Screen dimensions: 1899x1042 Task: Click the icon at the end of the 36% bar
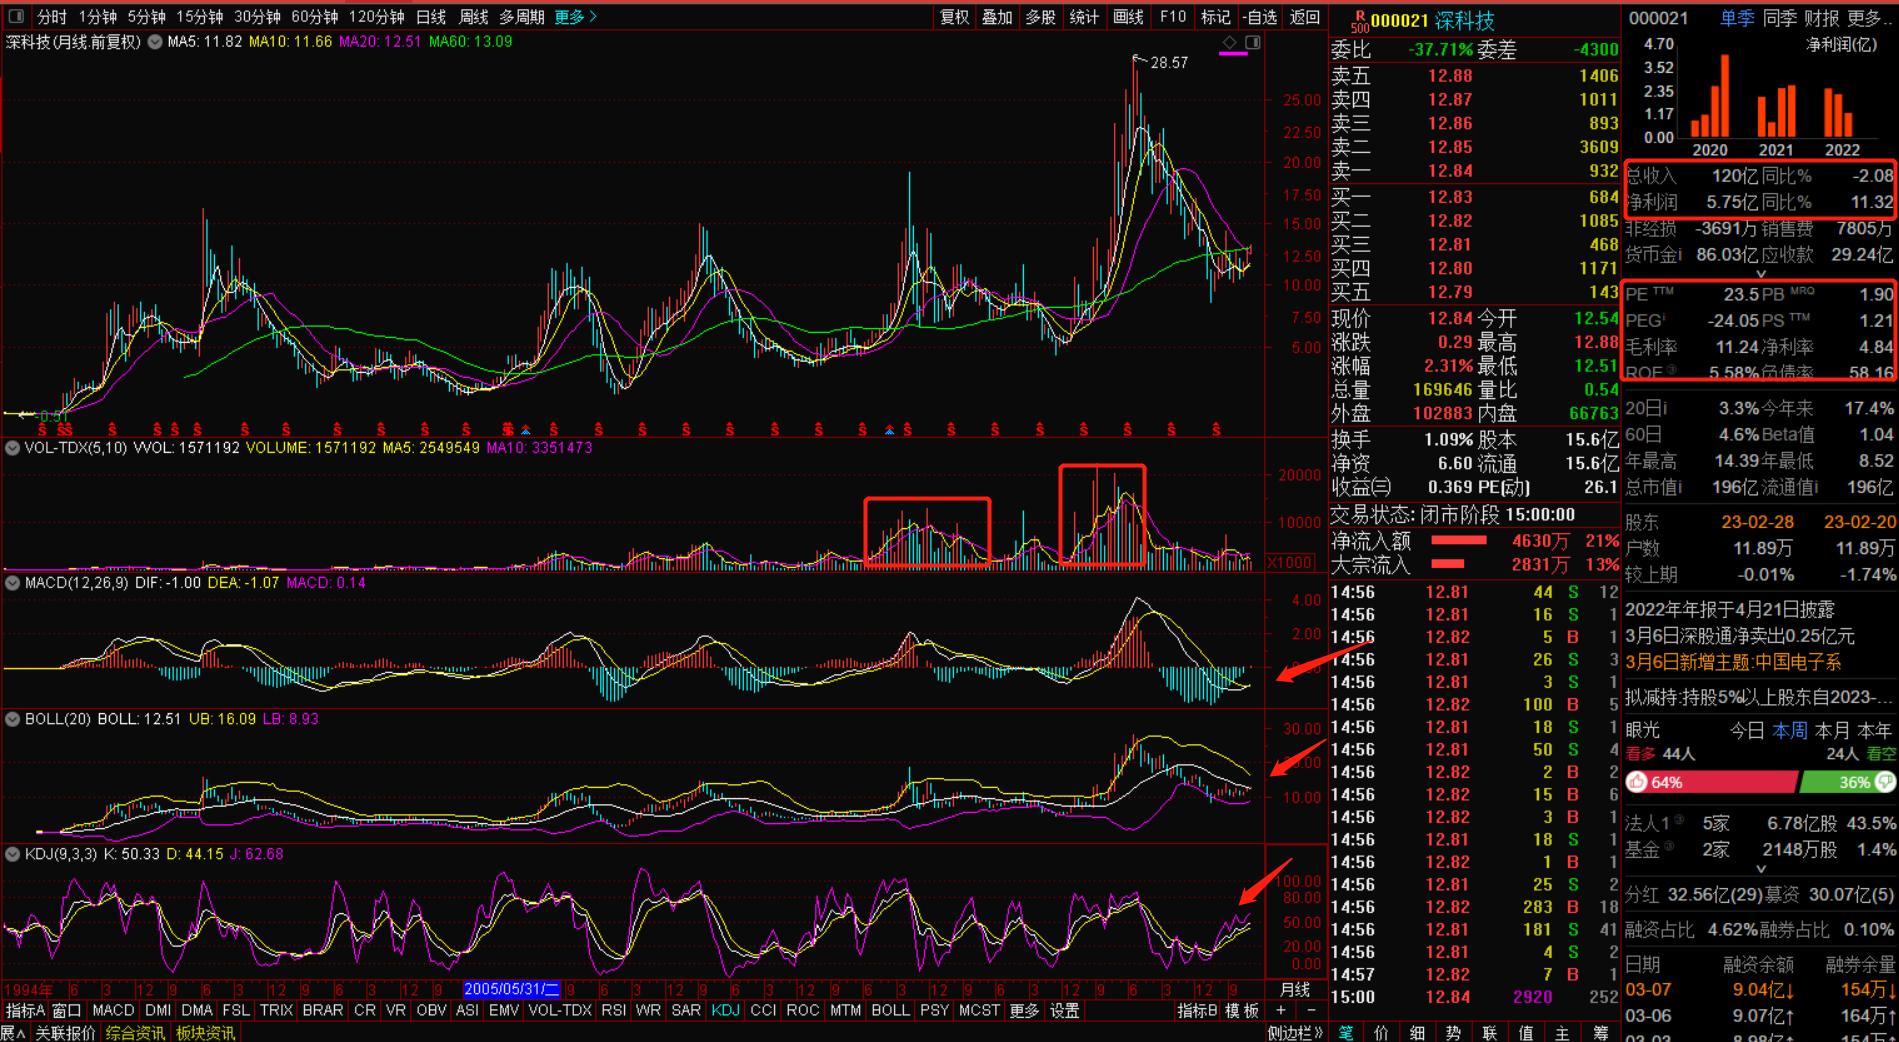(x=1885, y=782)
